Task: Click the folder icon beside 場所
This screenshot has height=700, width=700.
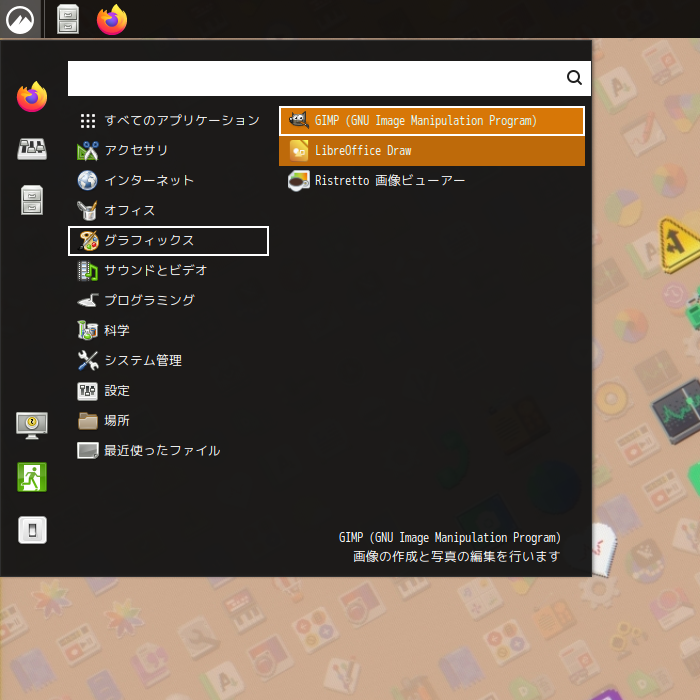Action: coord(88,421)
